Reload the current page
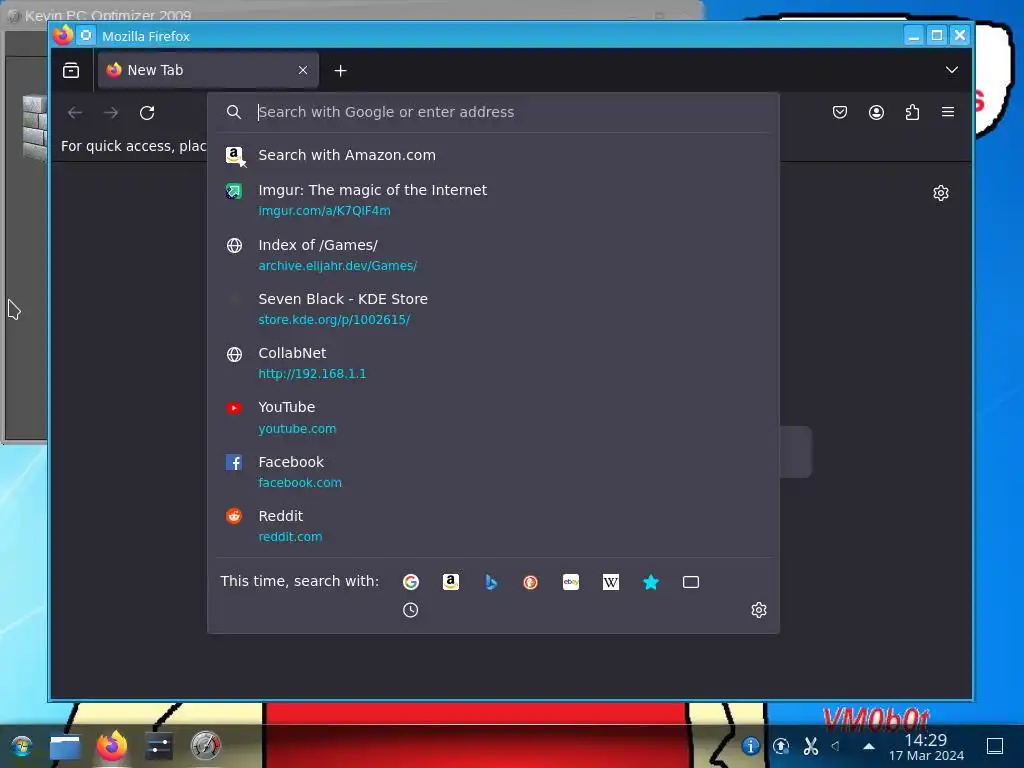 (x=147, y=112)
